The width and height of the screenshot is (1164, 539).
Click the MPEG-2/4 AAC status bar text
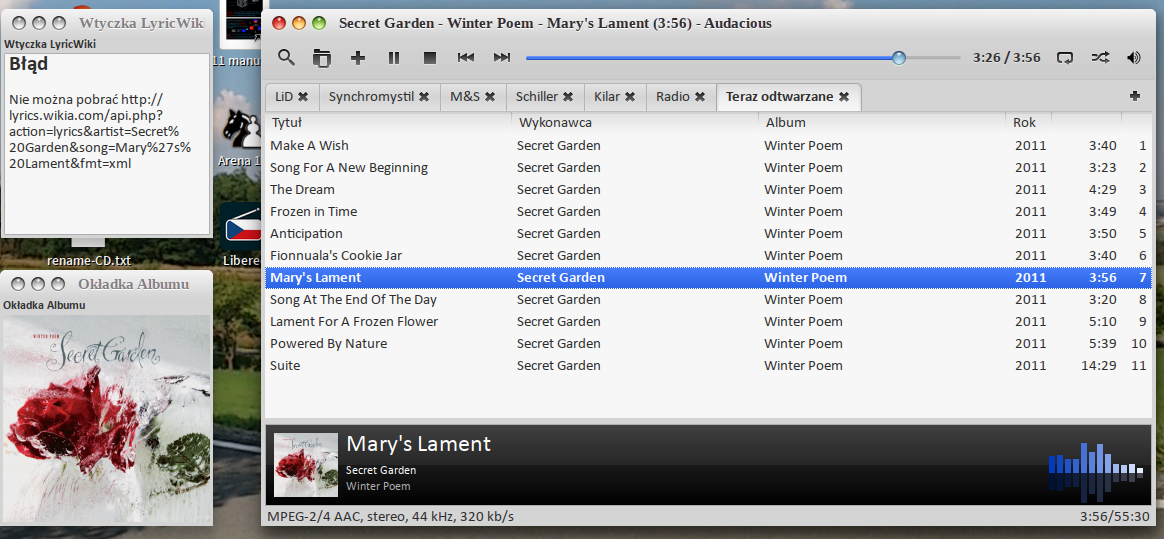(390, 517)
